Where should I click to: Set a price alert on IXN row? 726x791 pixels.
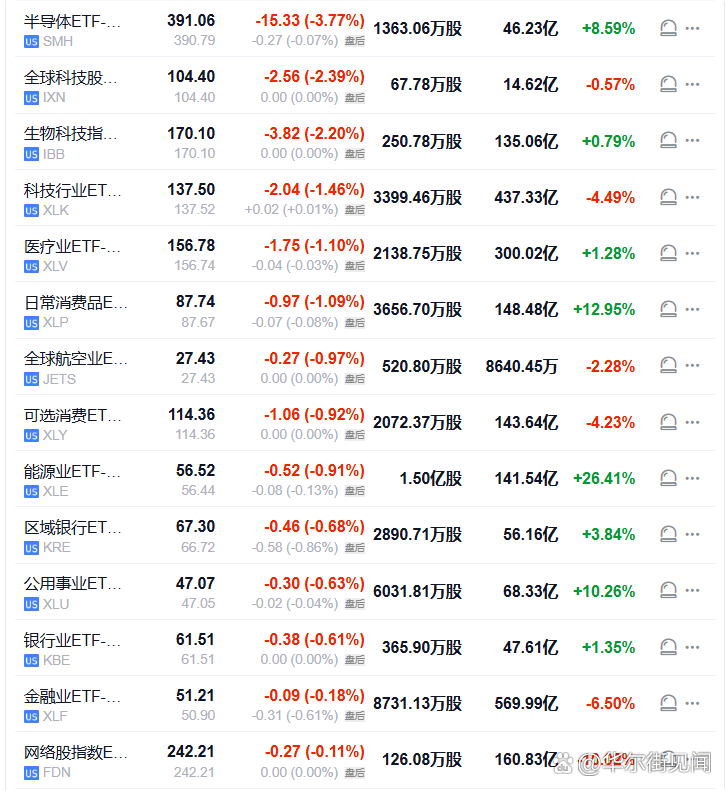(668, 85)
